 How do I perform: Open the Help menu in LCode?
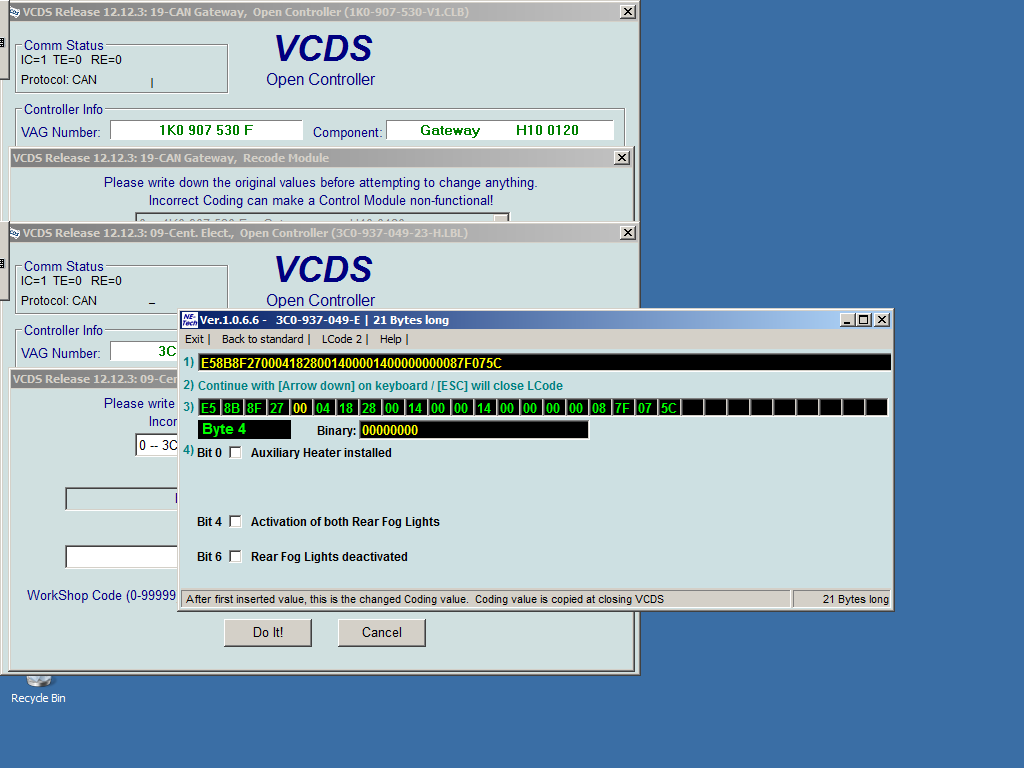click(390, 340)
